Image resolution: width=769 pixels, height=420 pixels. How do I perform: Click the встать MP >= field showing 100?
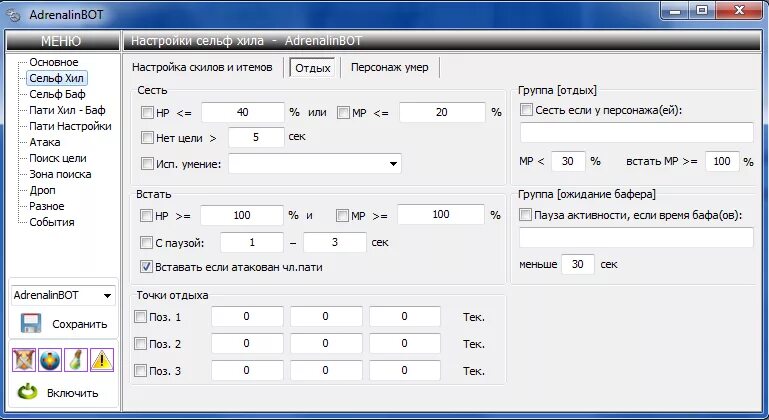point(722,161)
